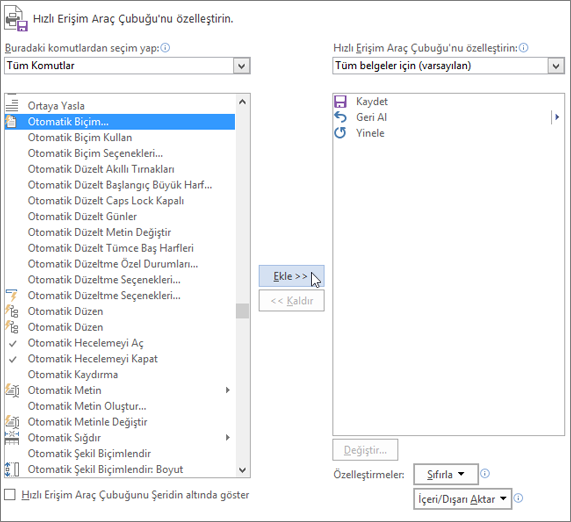Select Otomatik Biçim Kullan in list

[120, 137]
